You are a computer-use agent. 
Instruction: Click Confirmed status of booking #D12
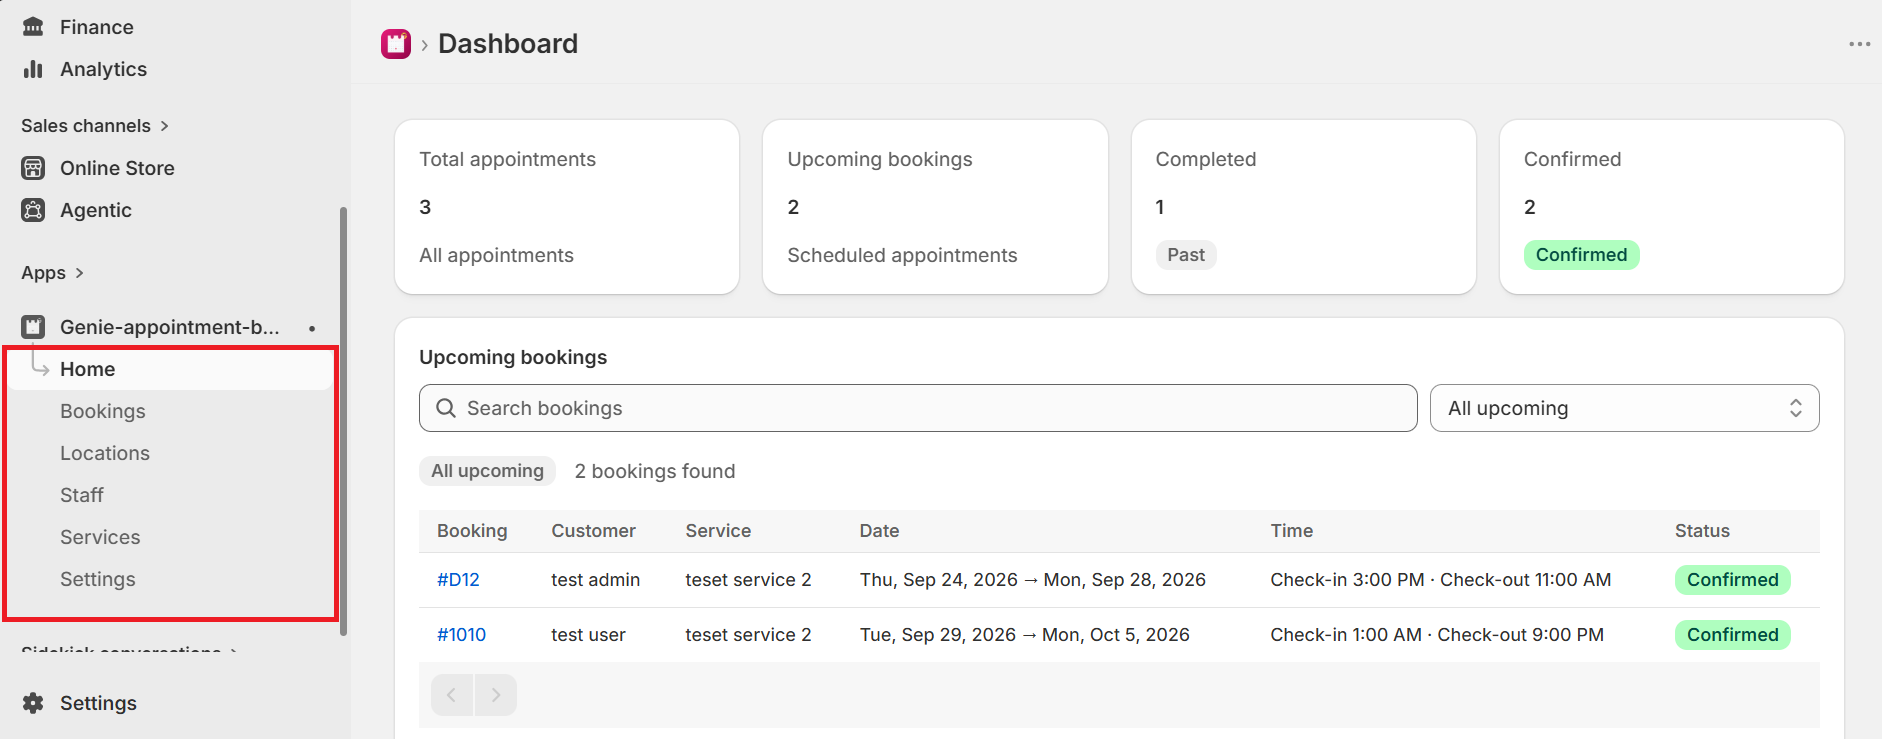1732,580
